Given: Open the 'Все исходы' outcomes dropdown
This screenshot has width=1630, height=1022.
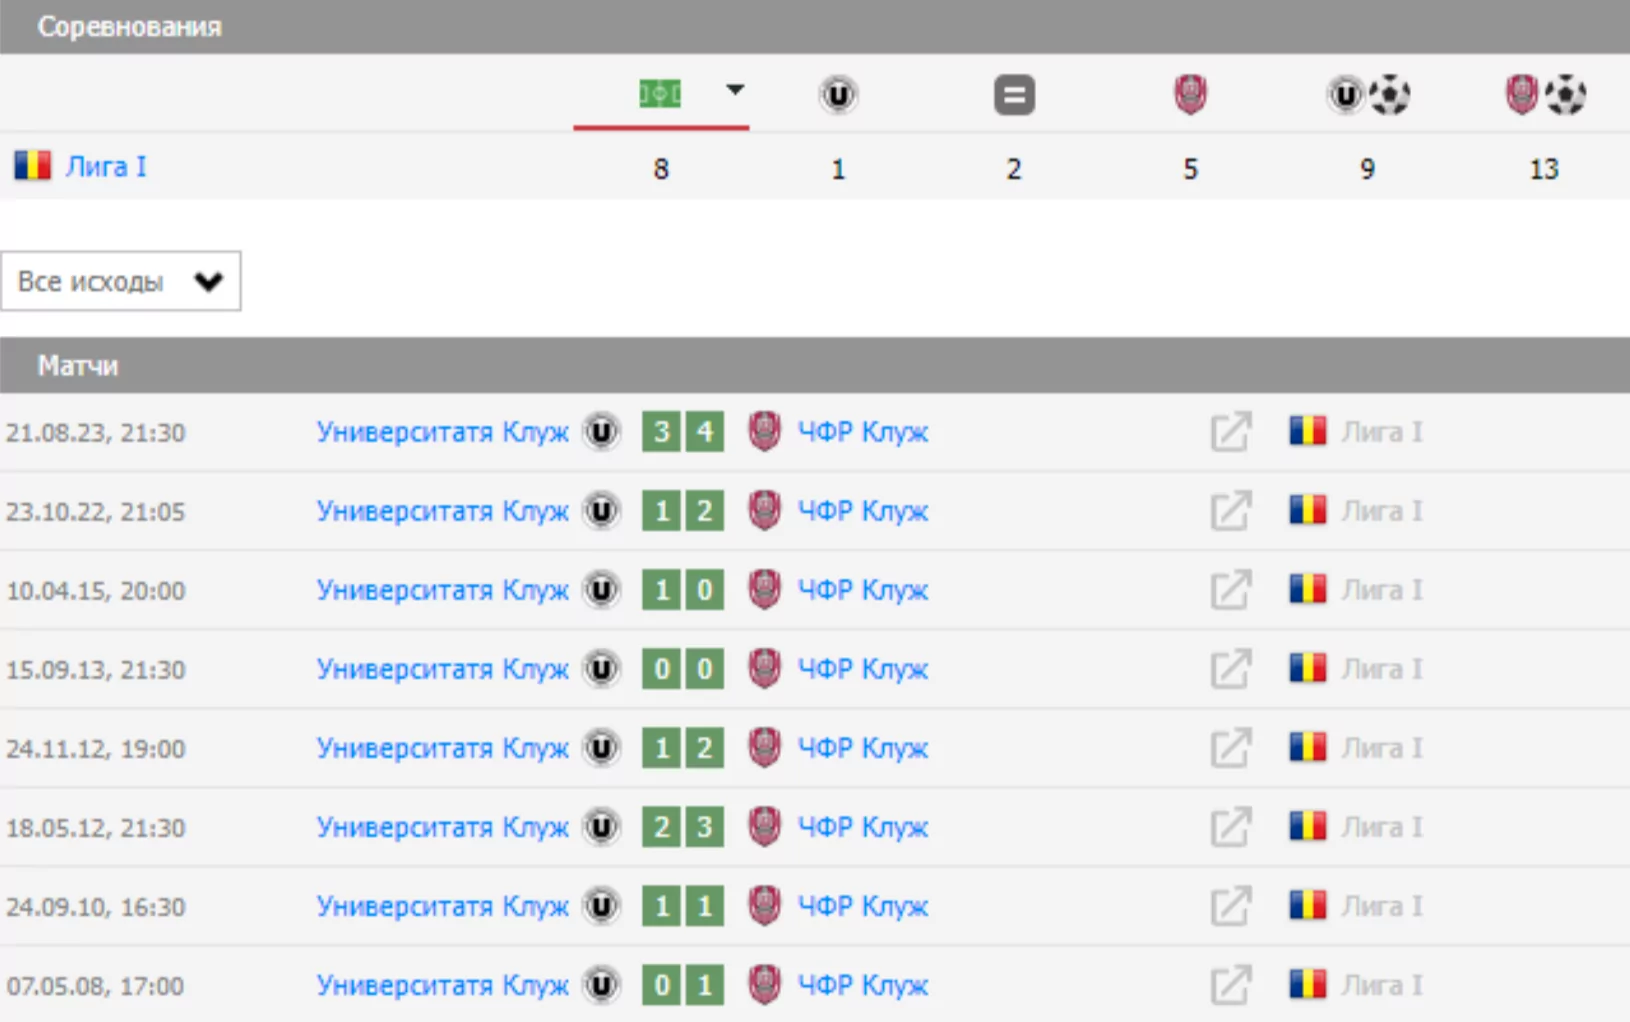Looking at the screenshot, I should [120, 281].
